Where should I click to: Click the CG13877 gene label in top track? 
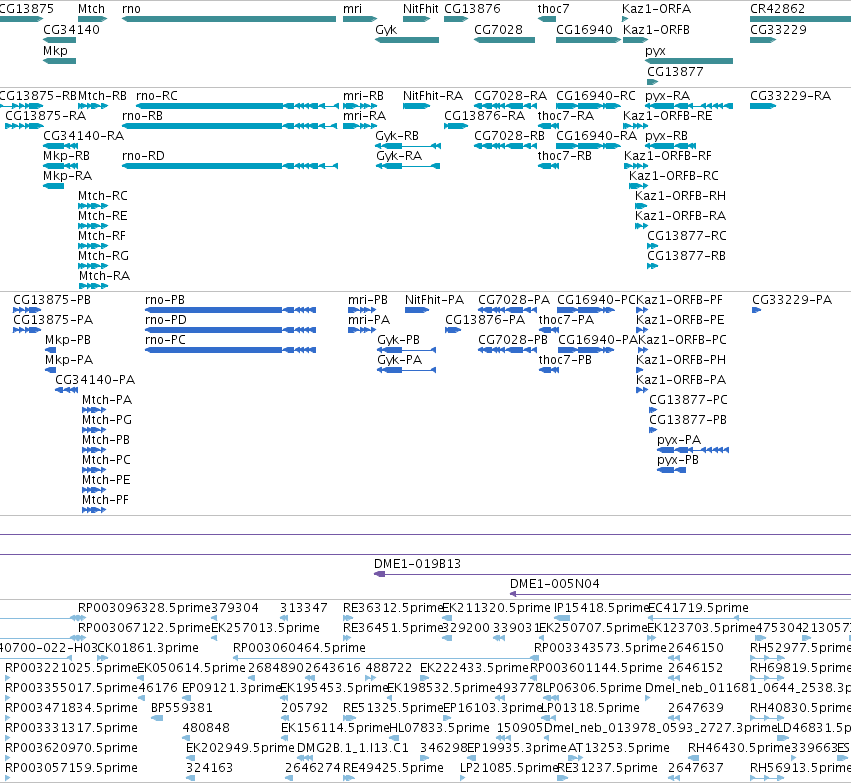click(675, 72)
